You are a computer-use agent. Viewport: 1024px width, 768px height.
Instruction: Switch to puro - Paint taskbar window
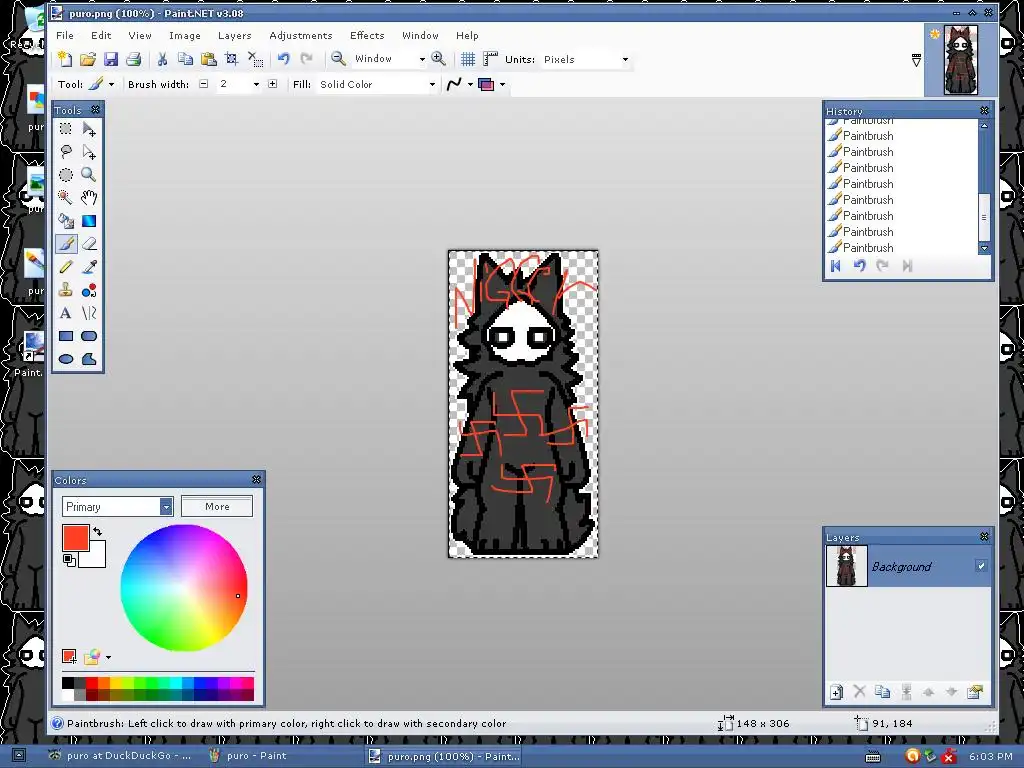pyautogui.click(x=248, y=756)
